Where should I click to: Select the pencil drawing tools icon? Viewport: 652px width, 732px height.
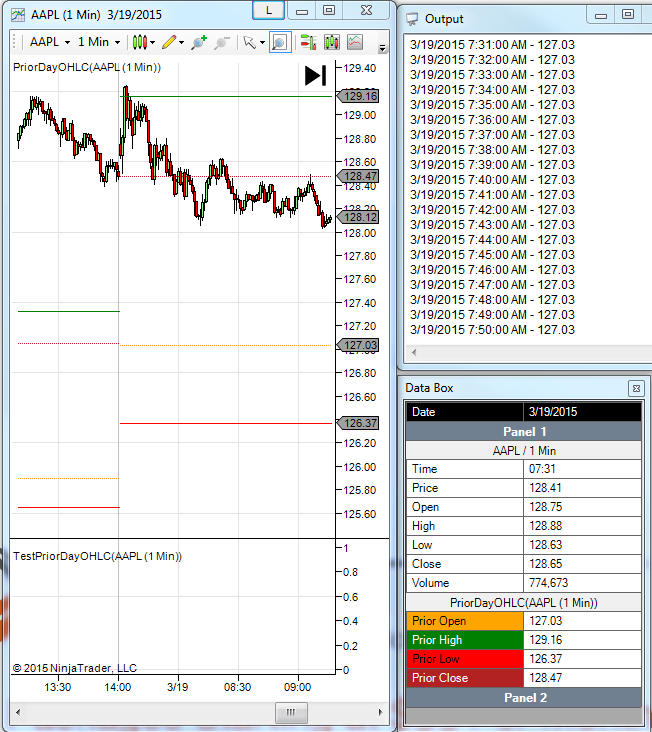[x=169, y=42]
